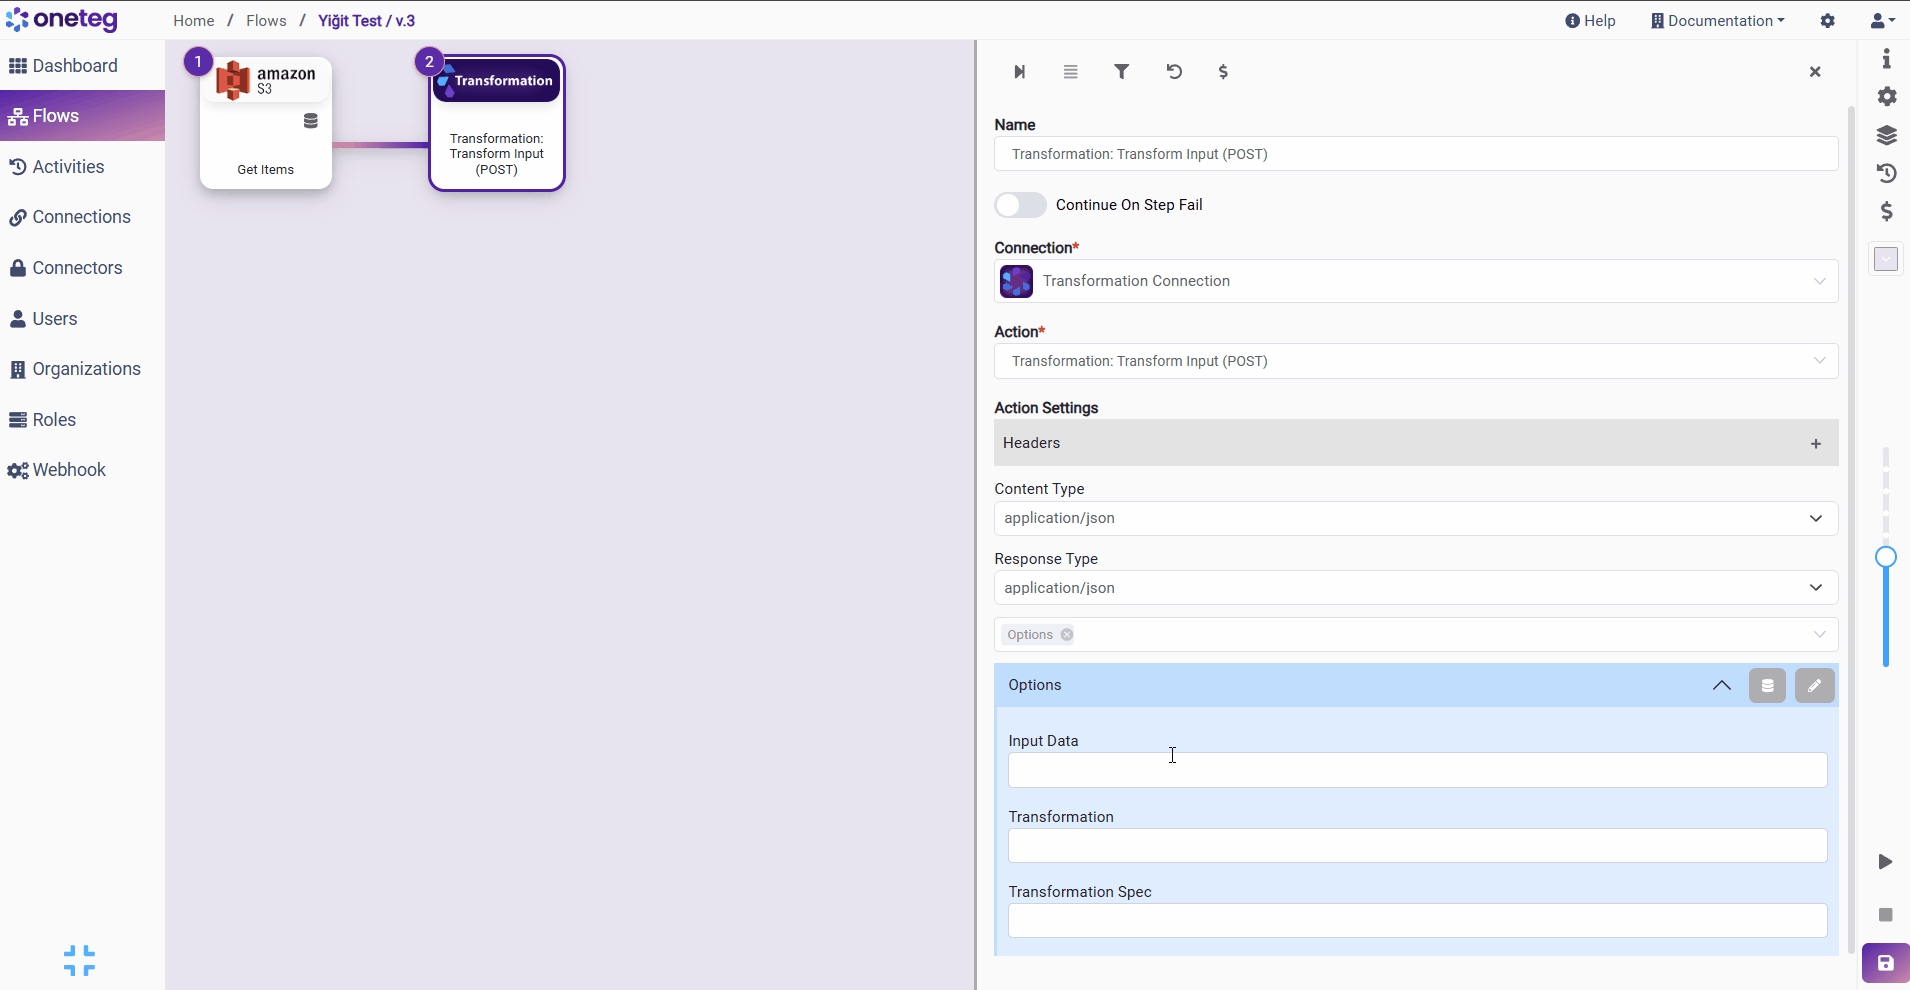Click the undo arrow in the panel toolbar
This screenshot has height=990, width=1910.
click(x=1174, y=72)
